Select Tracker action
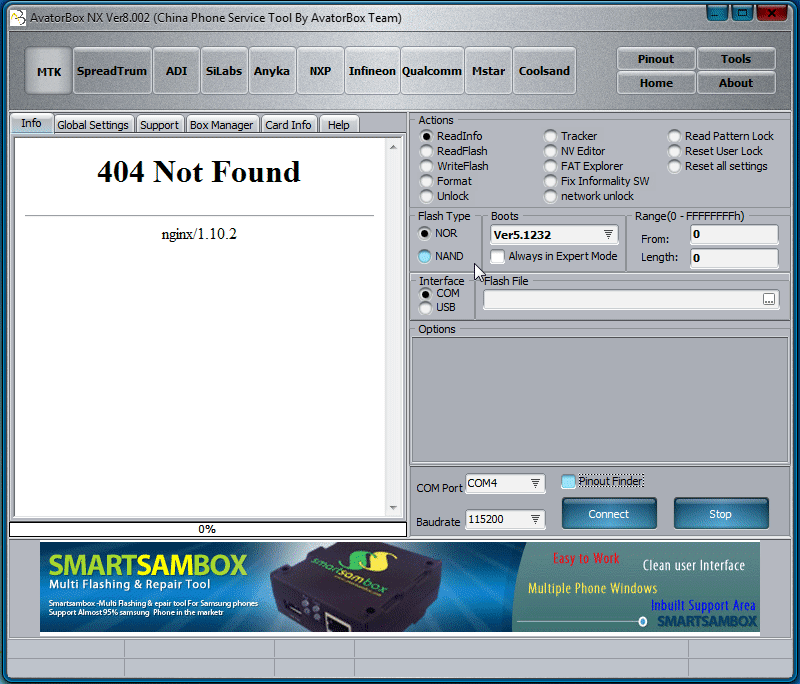 pyautogui.click(x=550, y=136)
